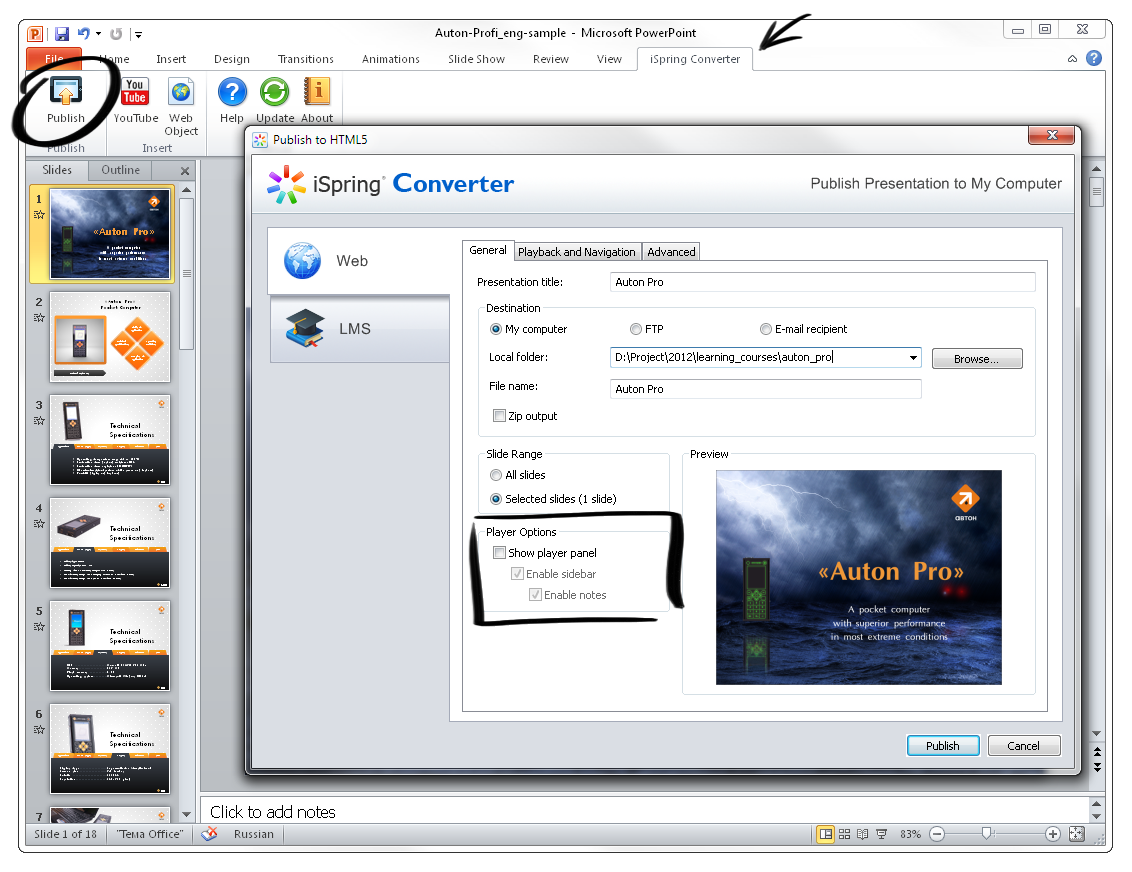Screen dimensions: 1132x872
Task: Open PowerPoint help question mark icon
Action: click(1094, 58)
